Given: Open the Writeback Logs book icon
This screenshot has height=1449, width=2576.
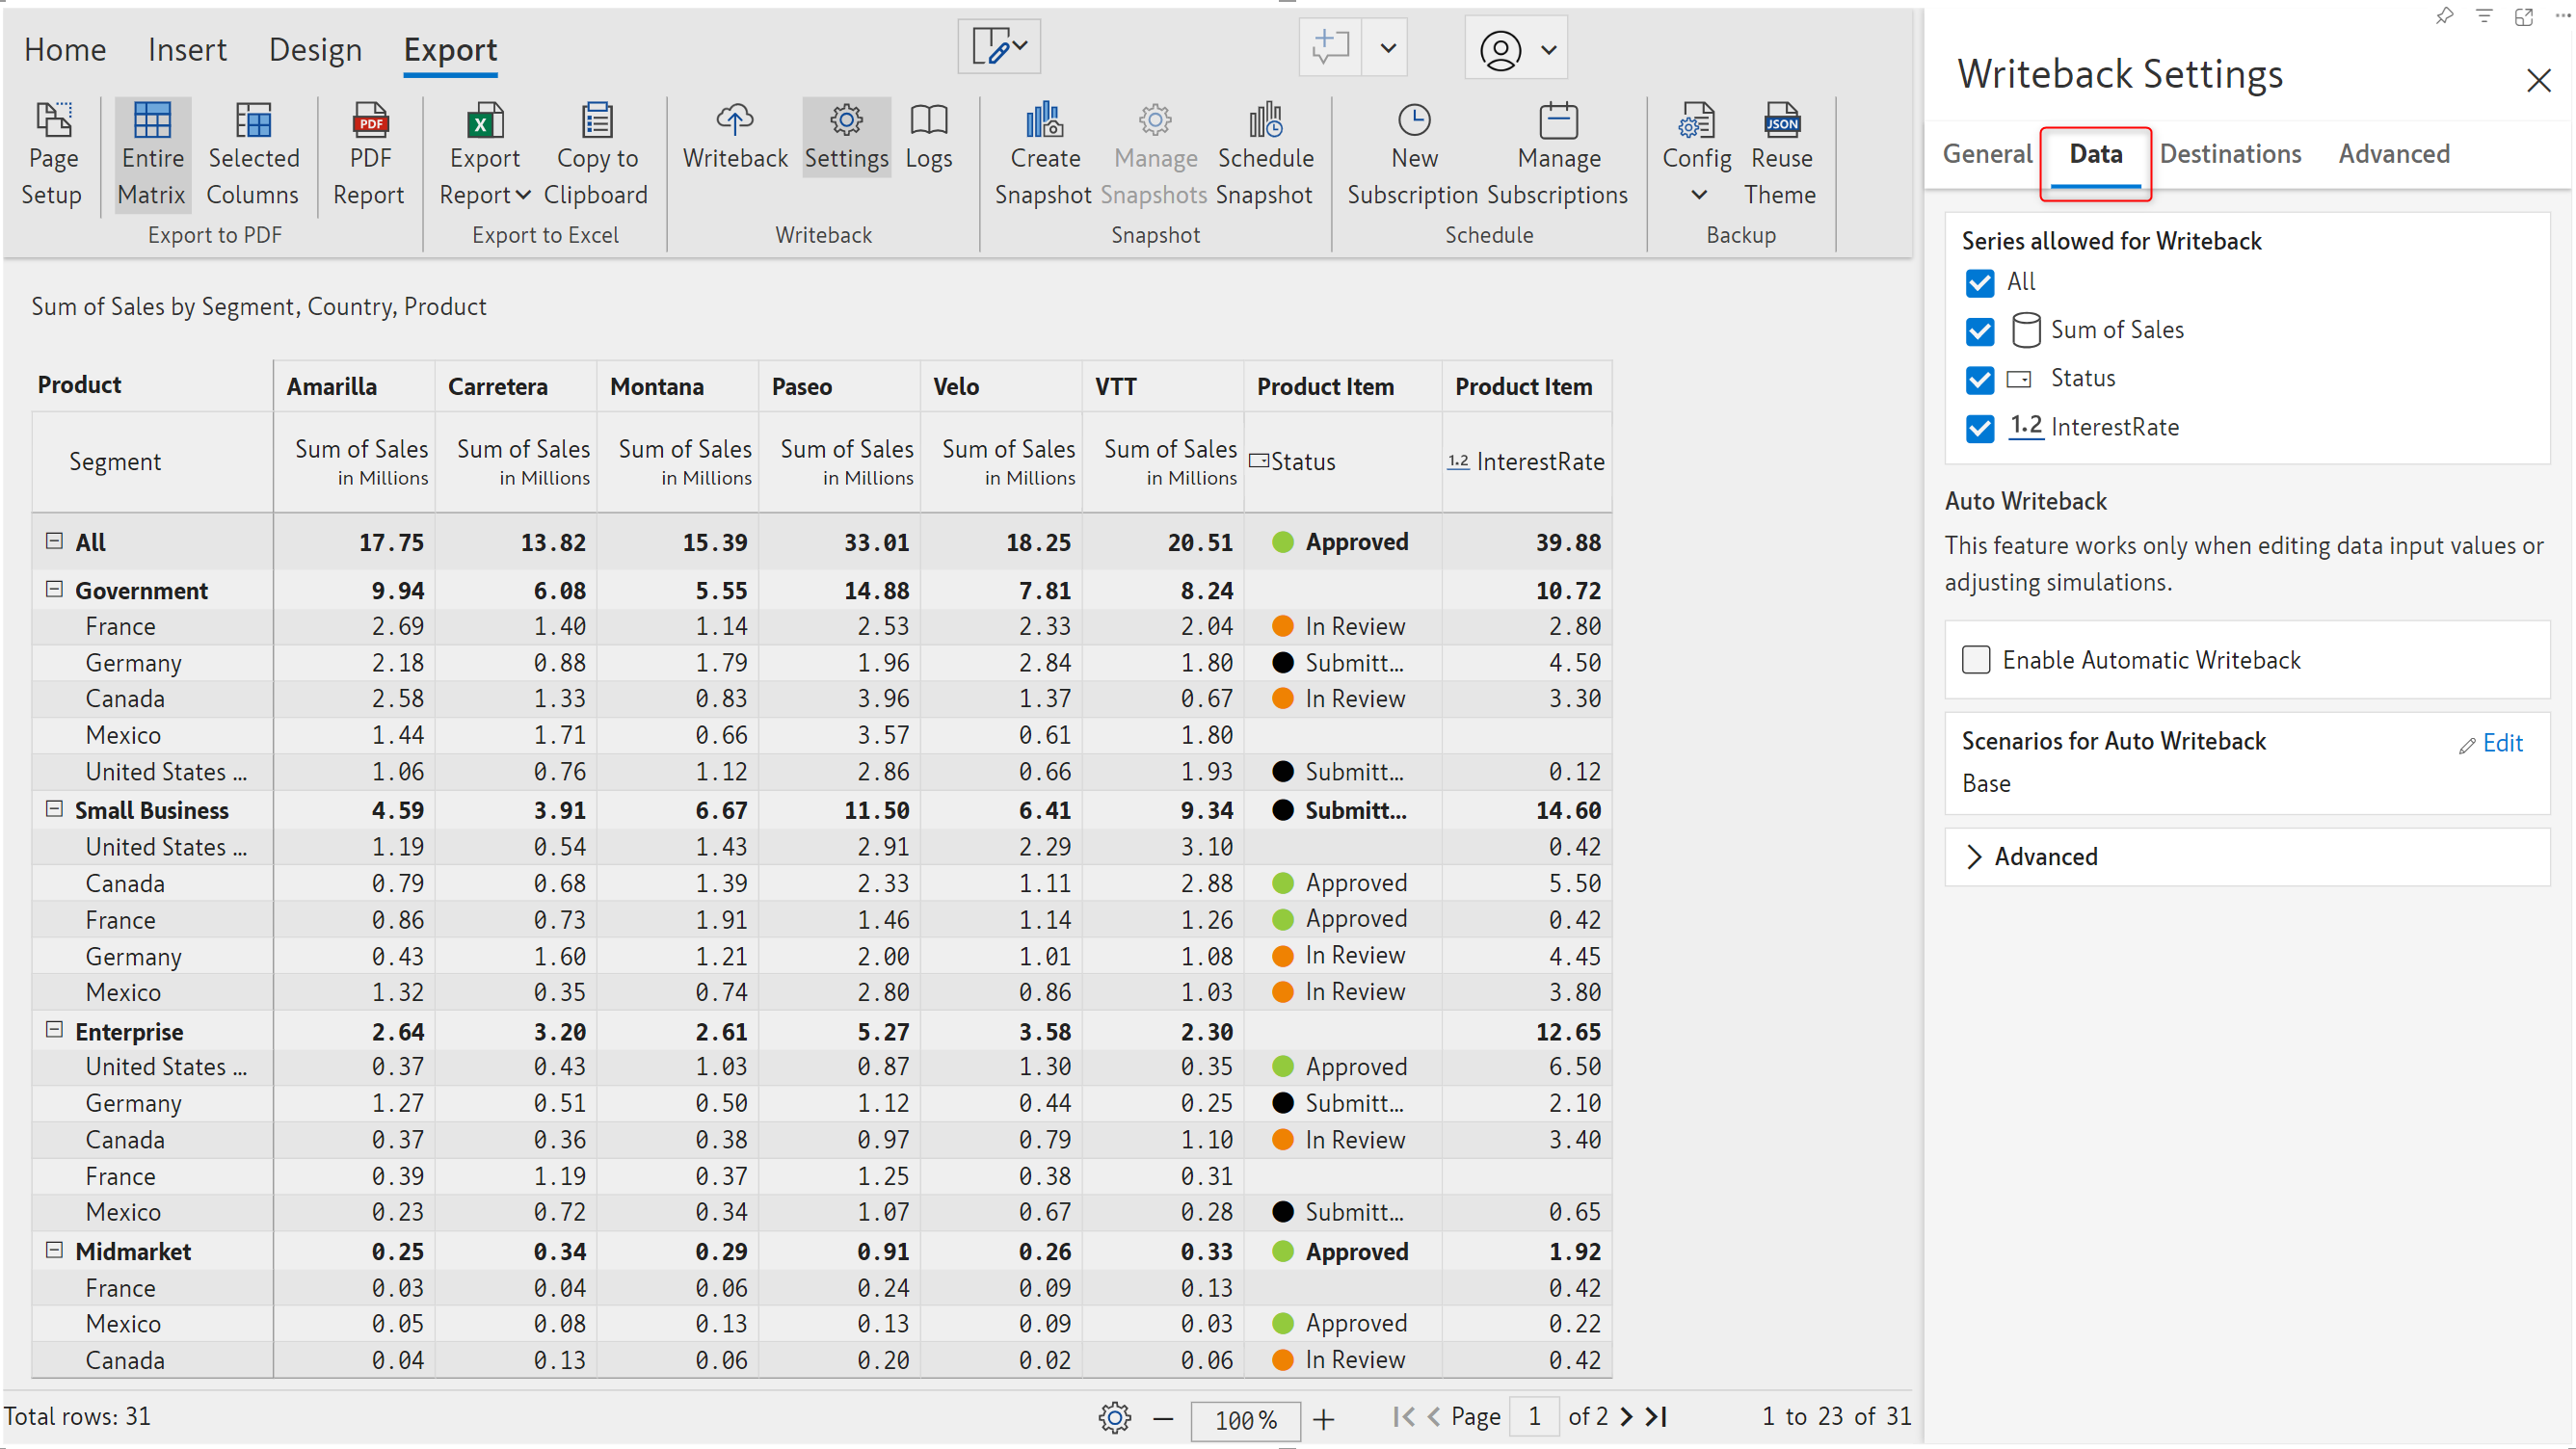Looking at the screenshot, I should (x=928, y=121).
